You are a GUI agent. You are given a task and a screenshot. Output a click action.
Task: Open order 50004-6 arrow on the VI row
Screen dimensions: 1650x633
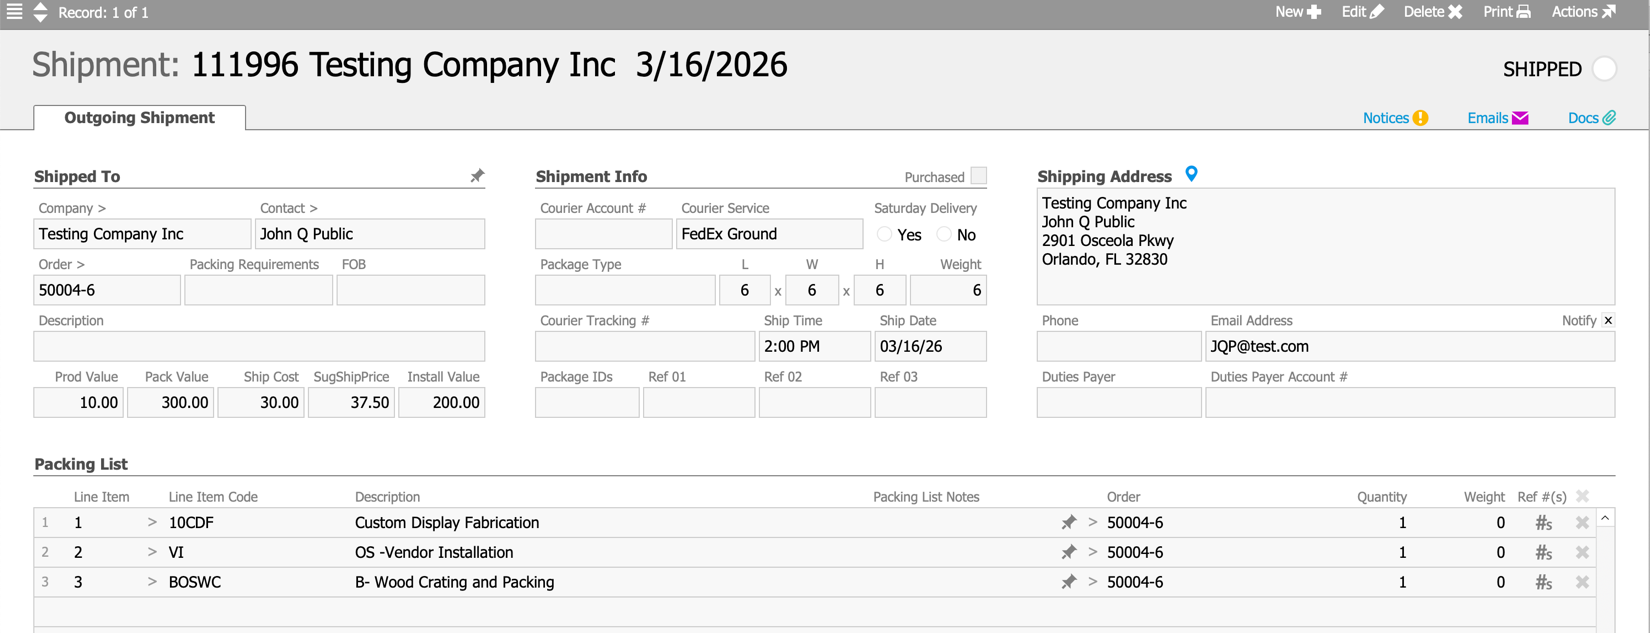pyautogui.click(x=1092, y=552)
